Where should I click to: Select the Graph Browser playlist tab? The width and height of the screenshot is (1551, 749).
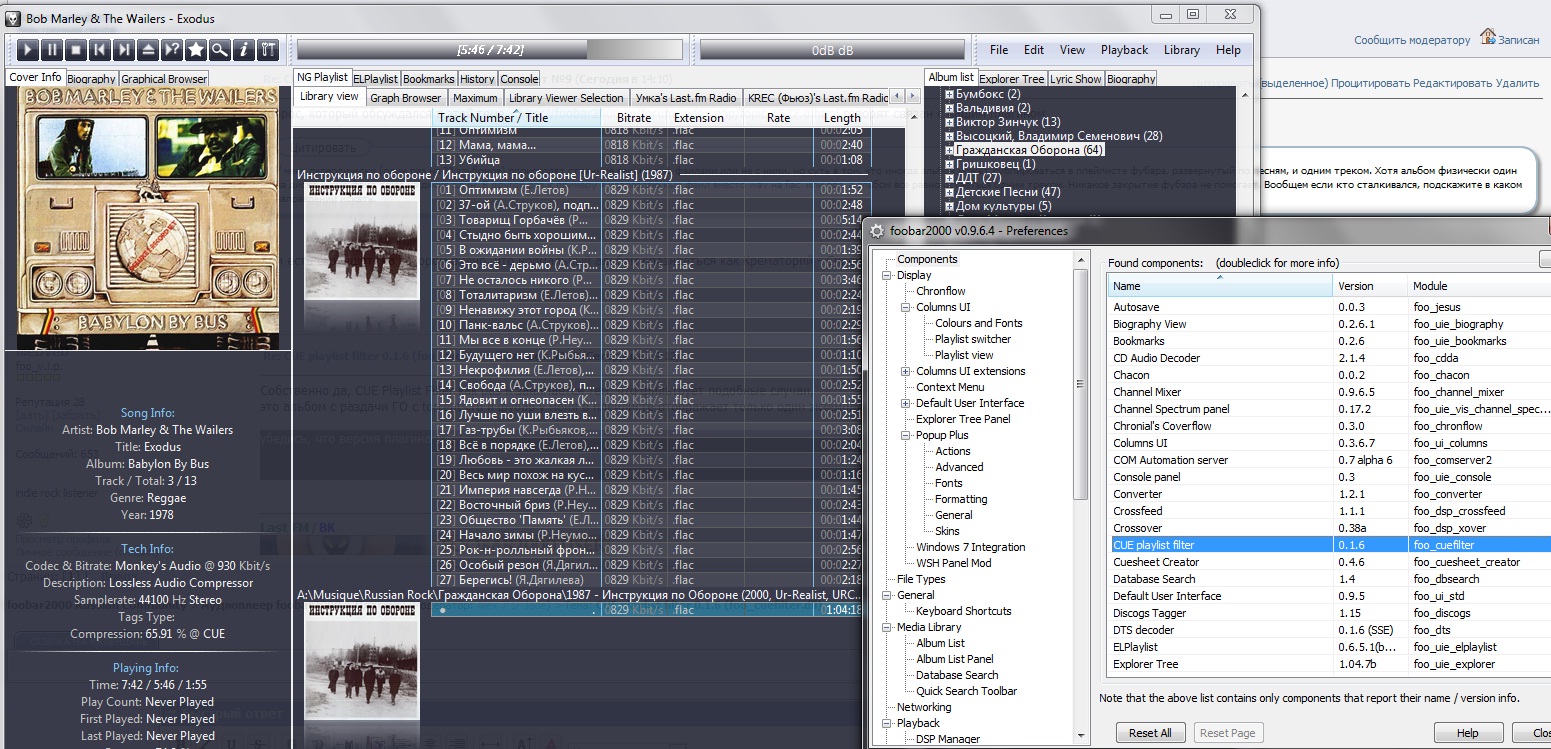click(x=405, y=98)
